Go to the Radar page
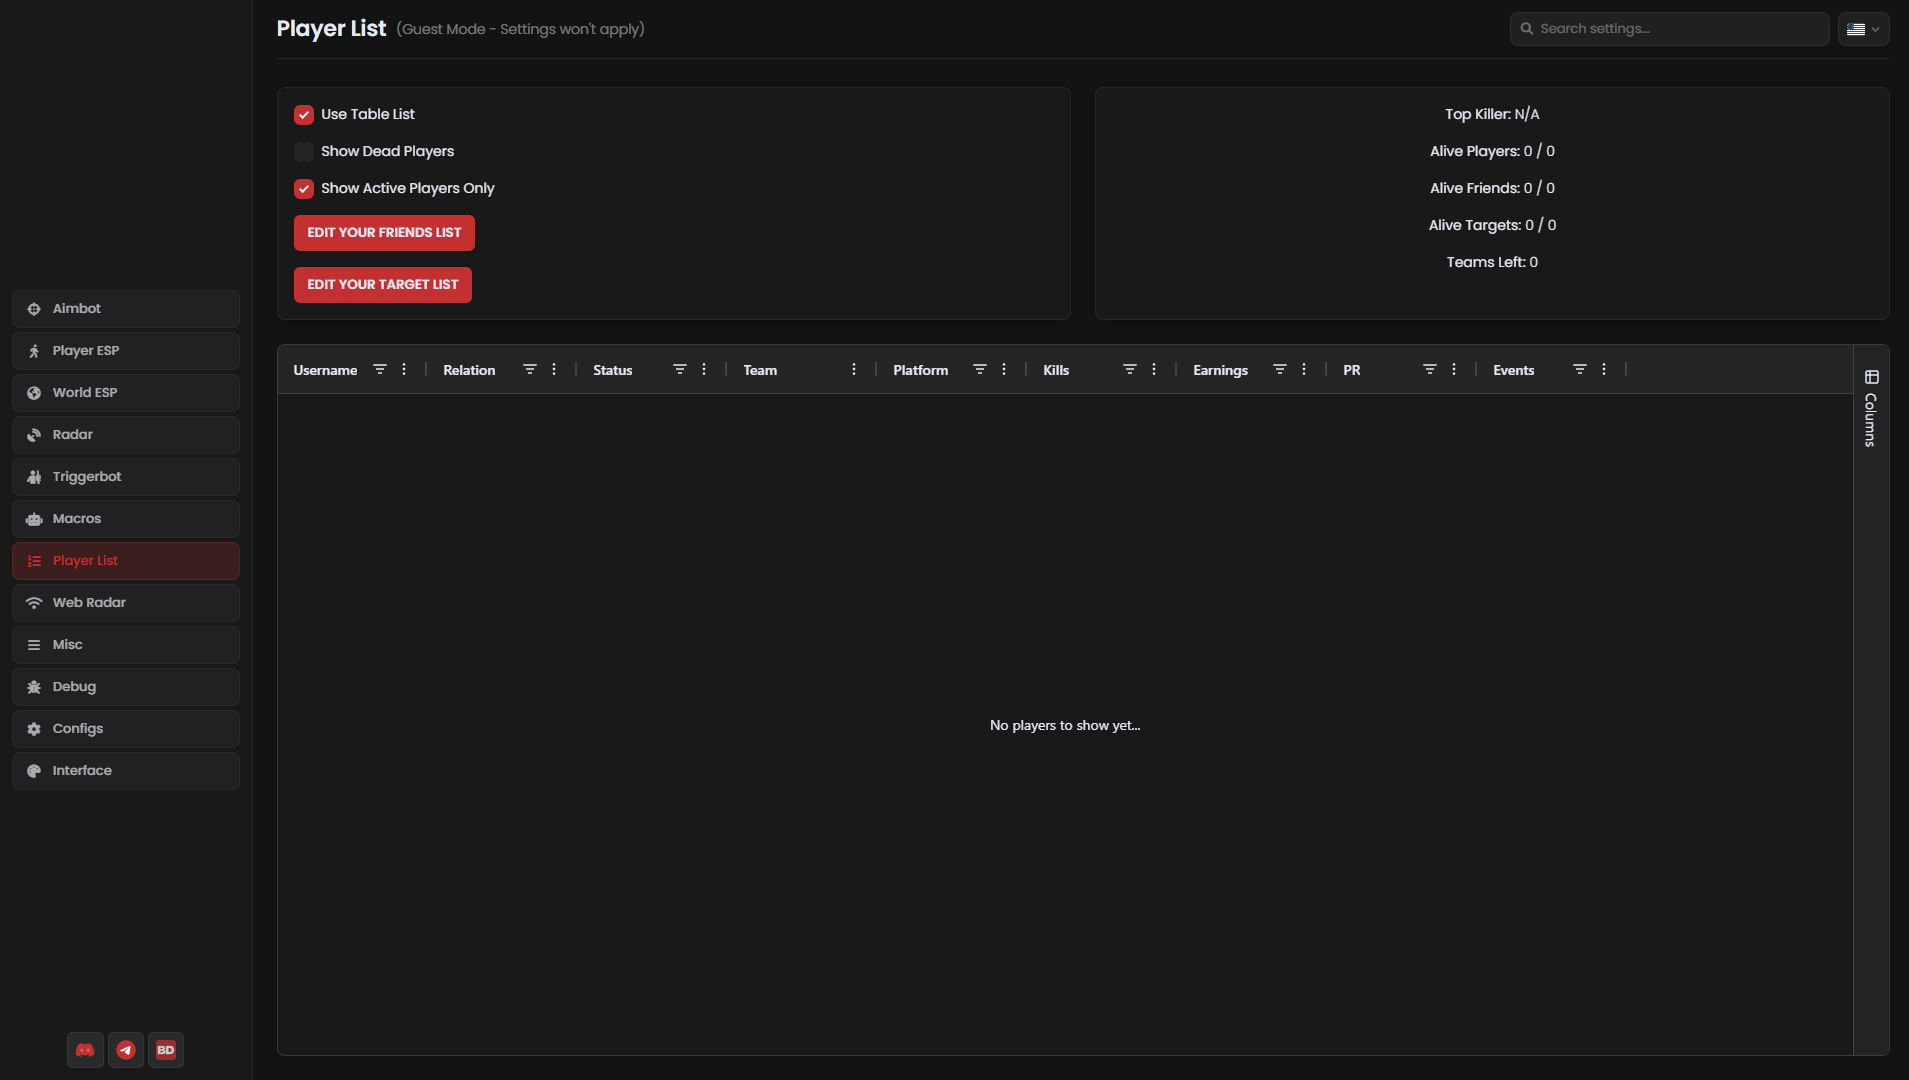Screen dimensions: 1909x1080 click(126, 435)
